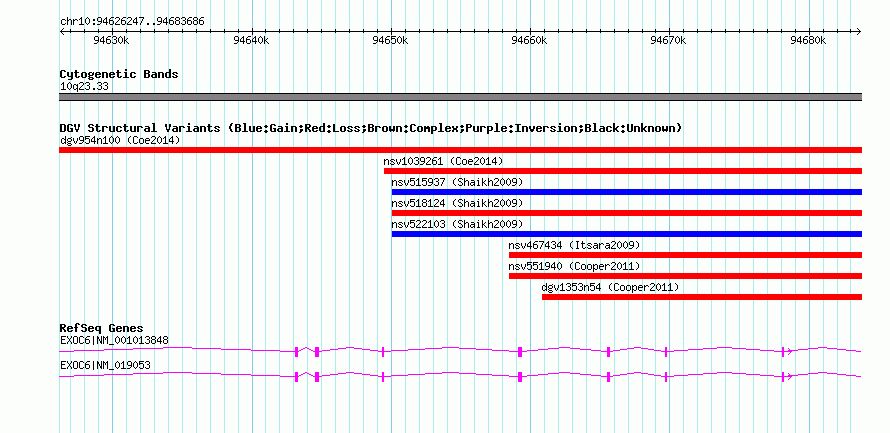Click the 94650k ruler tick label

click(x=391, y=40)
